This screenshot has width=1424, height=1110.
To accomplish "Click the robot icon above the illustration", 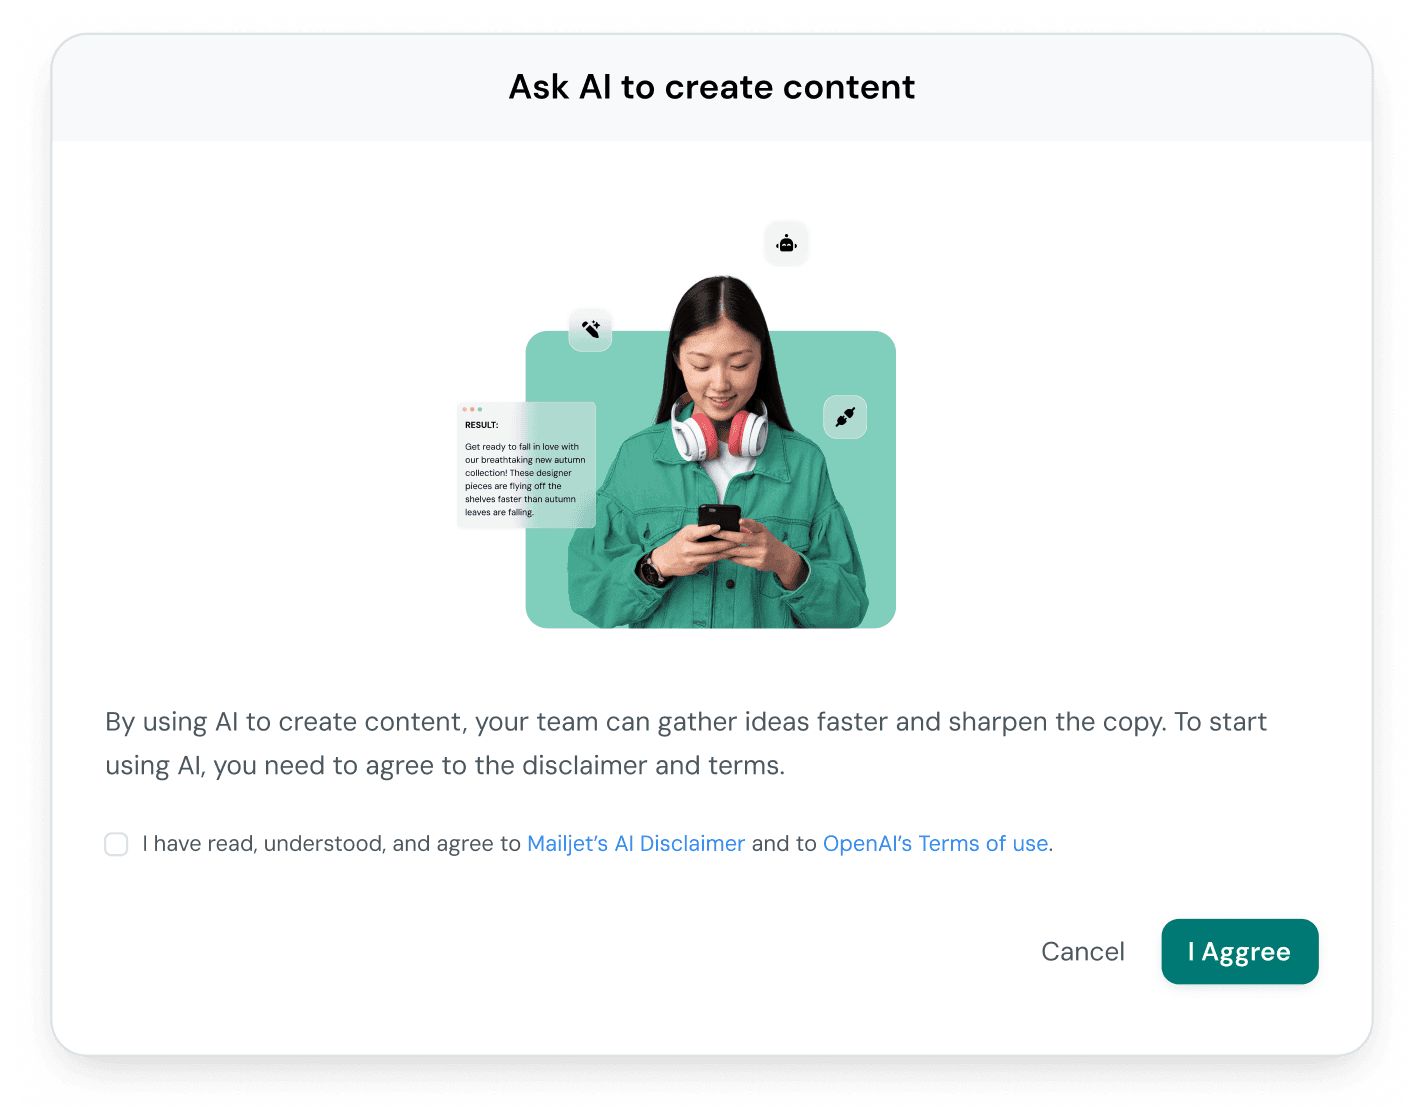I will (786, 244).
